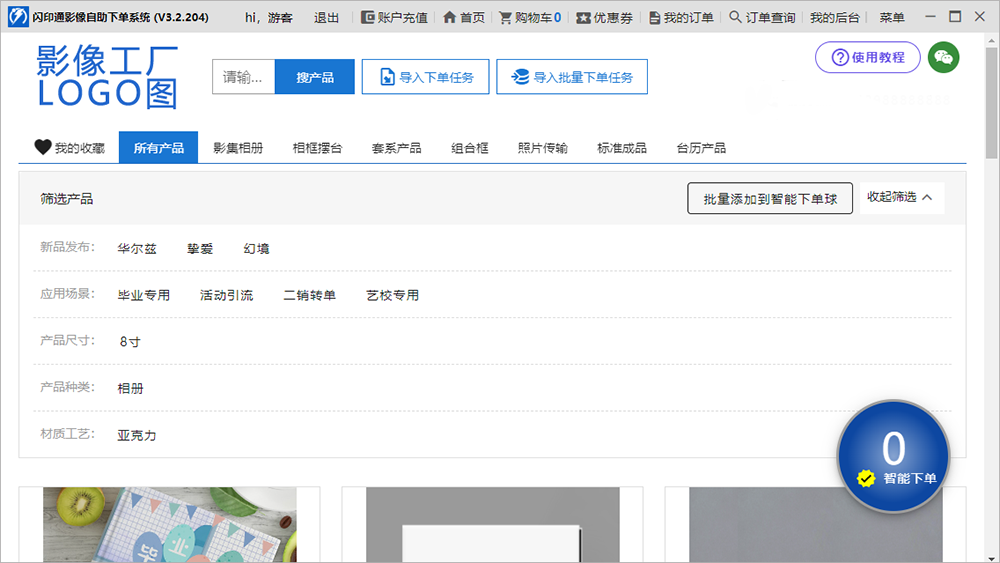Open the 使用教程 help tutorial
The image size is (1000, 563).
pyautogui.click(x=867, y=58)
